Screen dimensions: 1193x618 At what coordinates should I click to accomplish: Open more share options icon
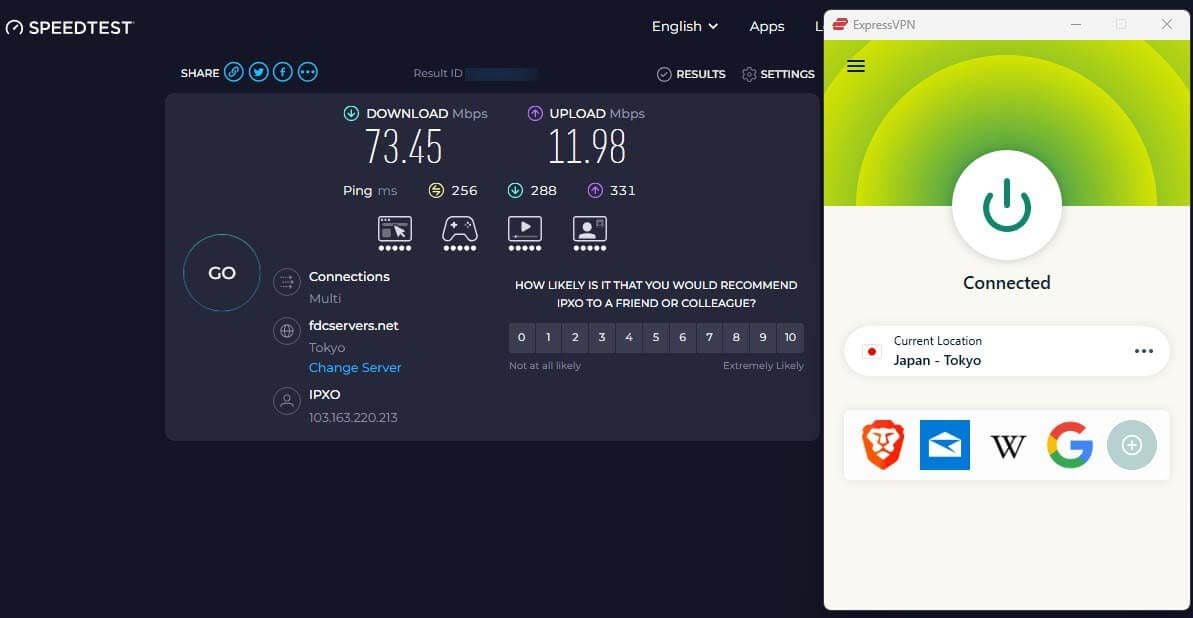coord(307,72)
